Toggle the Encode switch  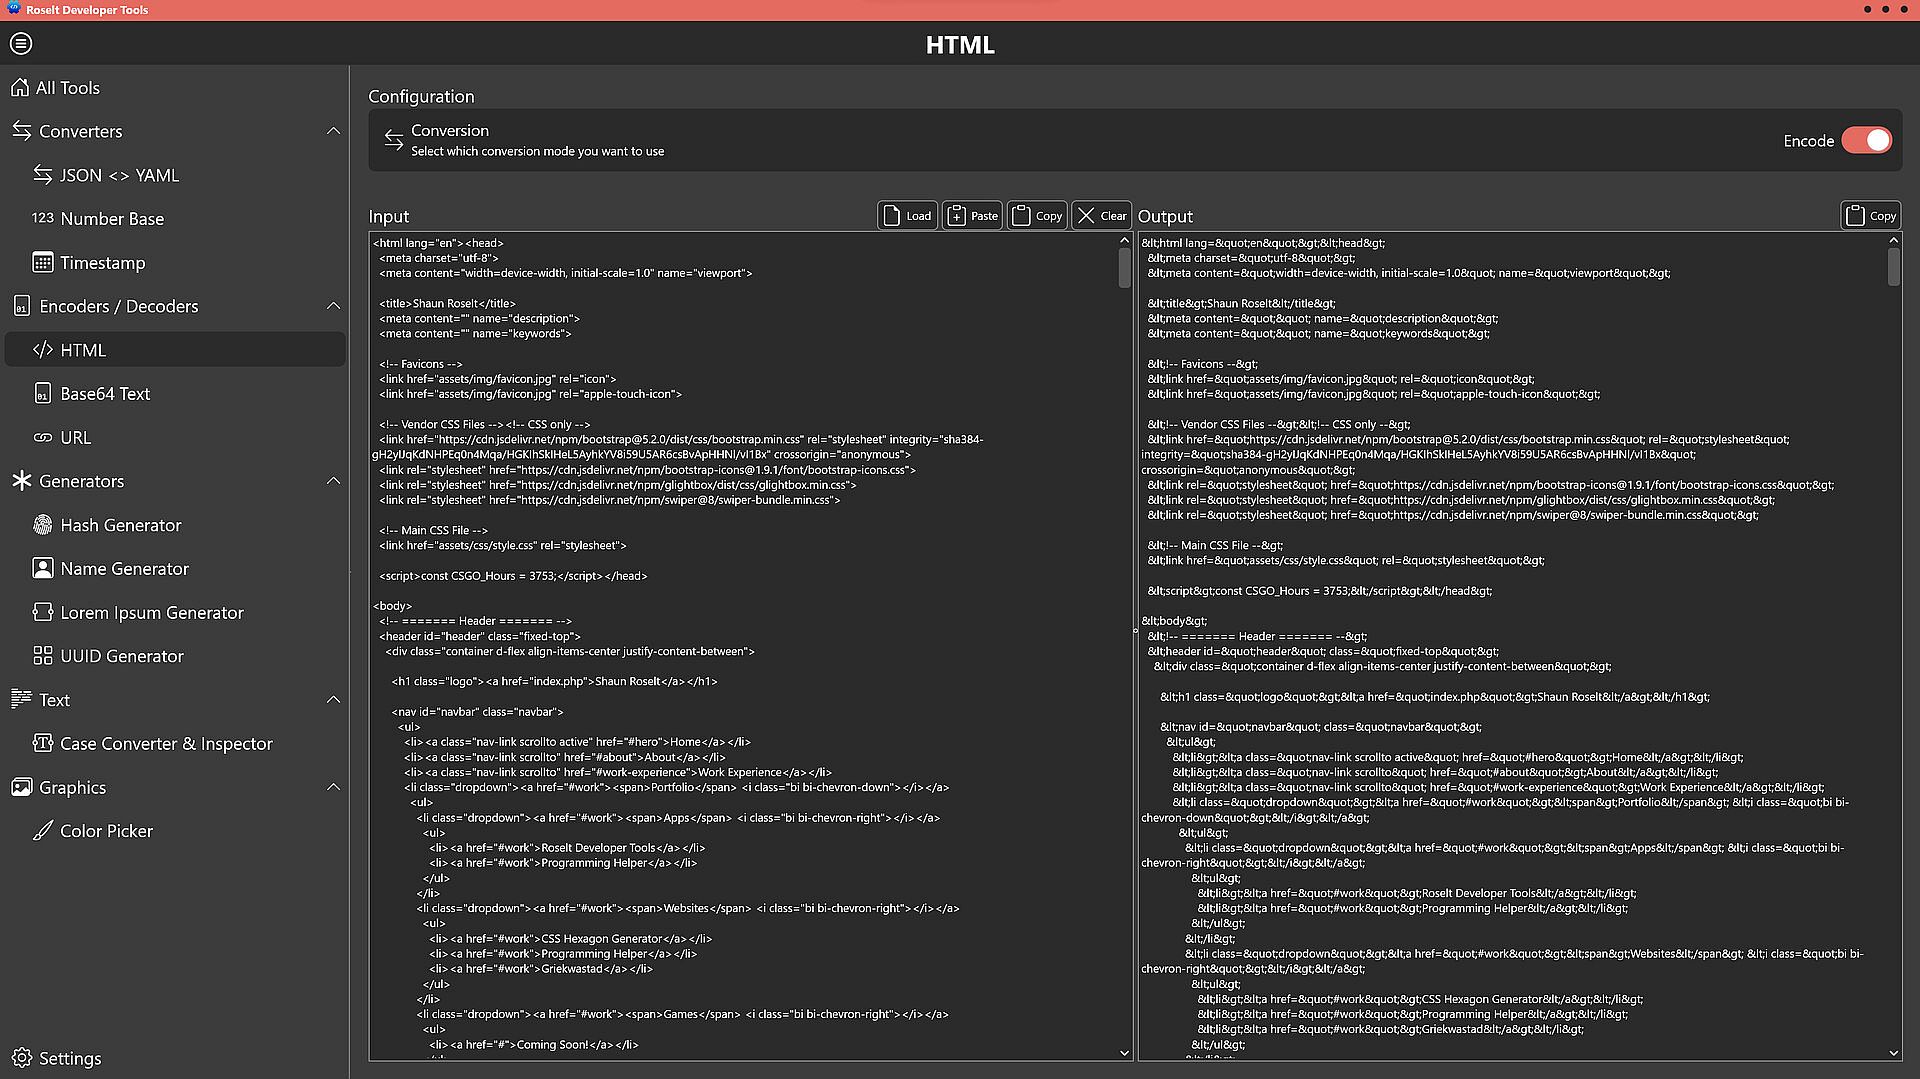(1867, 141)
